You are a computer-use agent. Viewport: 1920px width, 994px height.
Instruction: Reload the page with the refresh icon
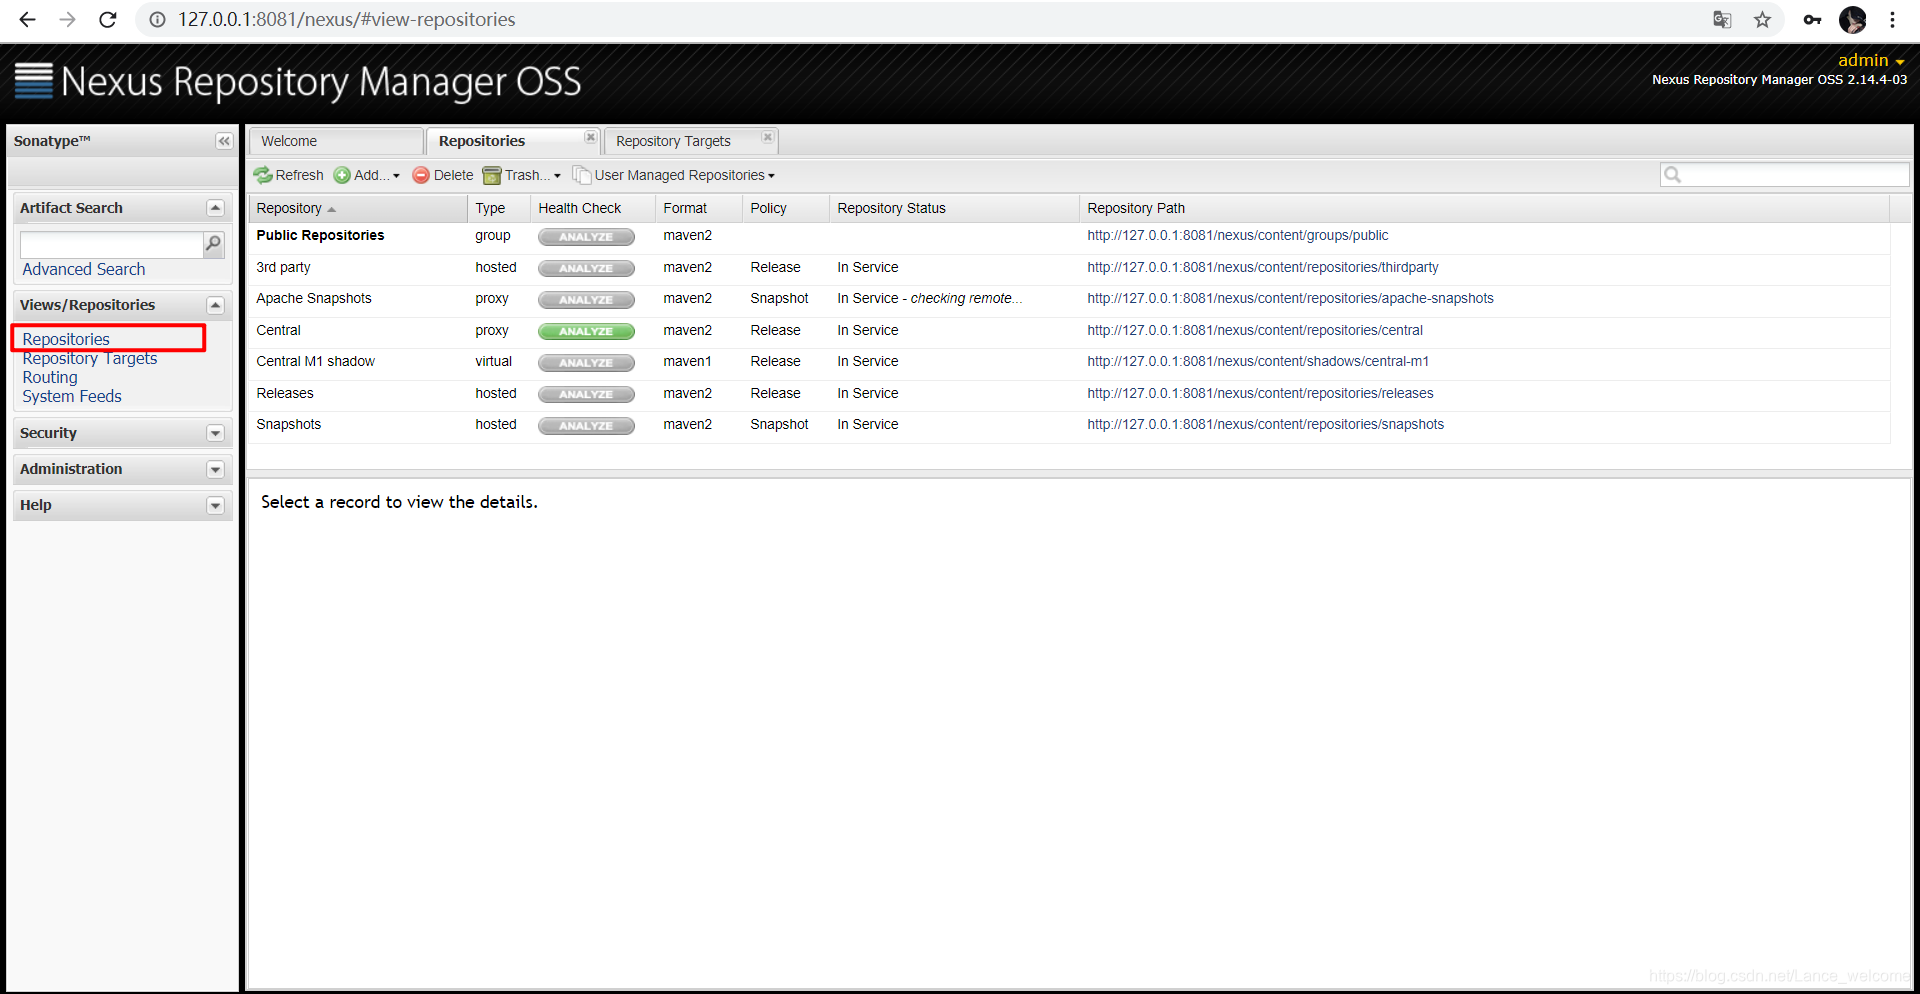pos(108,19)
